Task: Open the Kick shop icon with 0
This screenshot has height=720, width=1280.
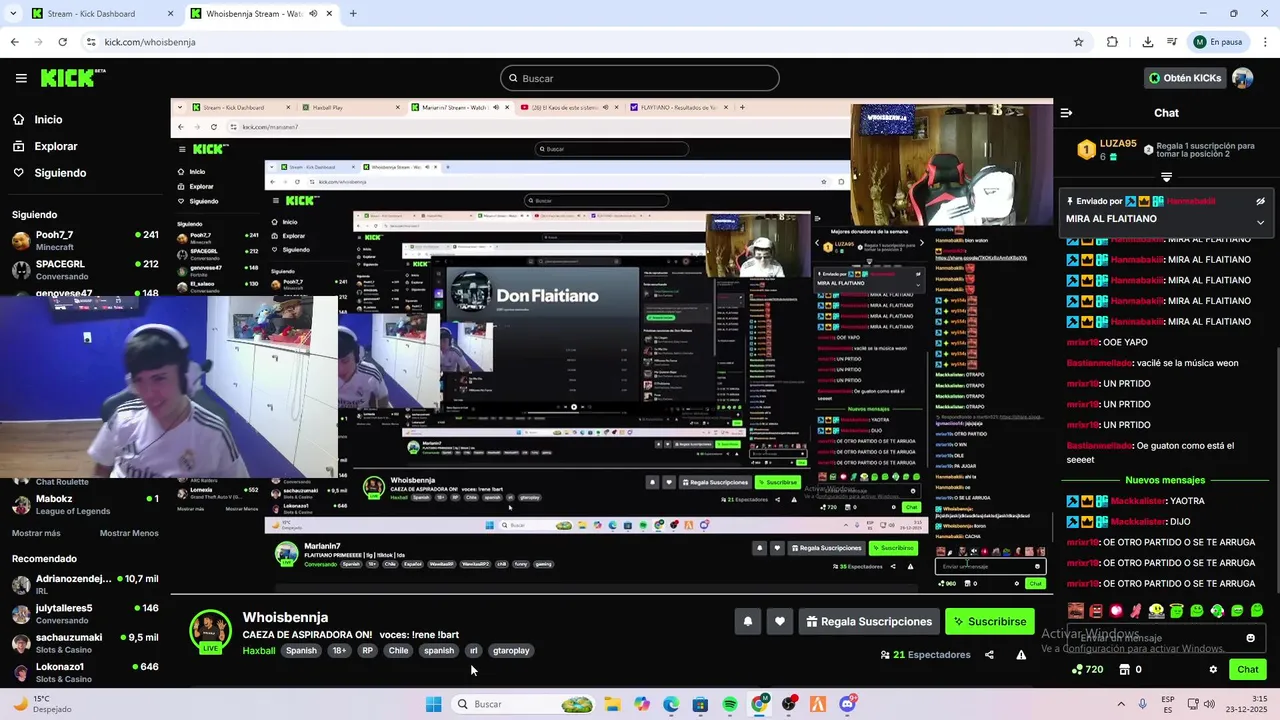Action: tap(1130, 670)
